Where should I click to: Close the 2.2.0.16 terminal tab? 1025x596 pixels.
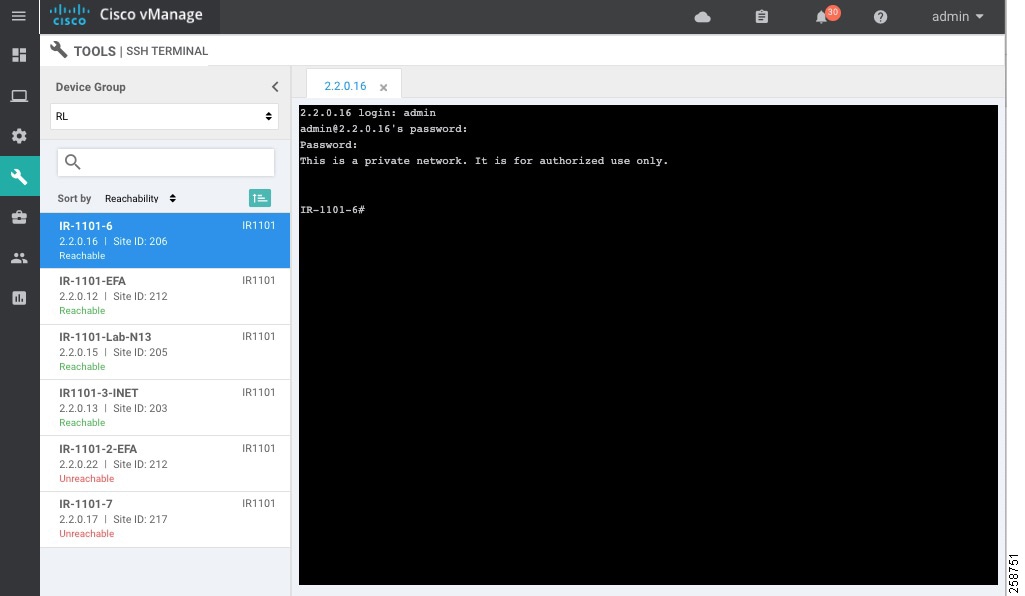(384, 88)
